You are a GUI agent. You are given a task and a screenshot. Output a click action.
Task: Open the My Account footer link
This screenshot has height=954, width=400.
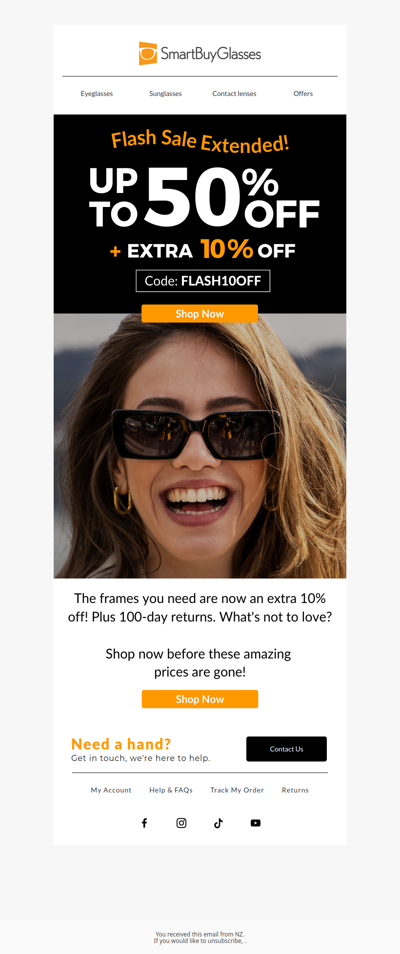[x=111, y=790]
